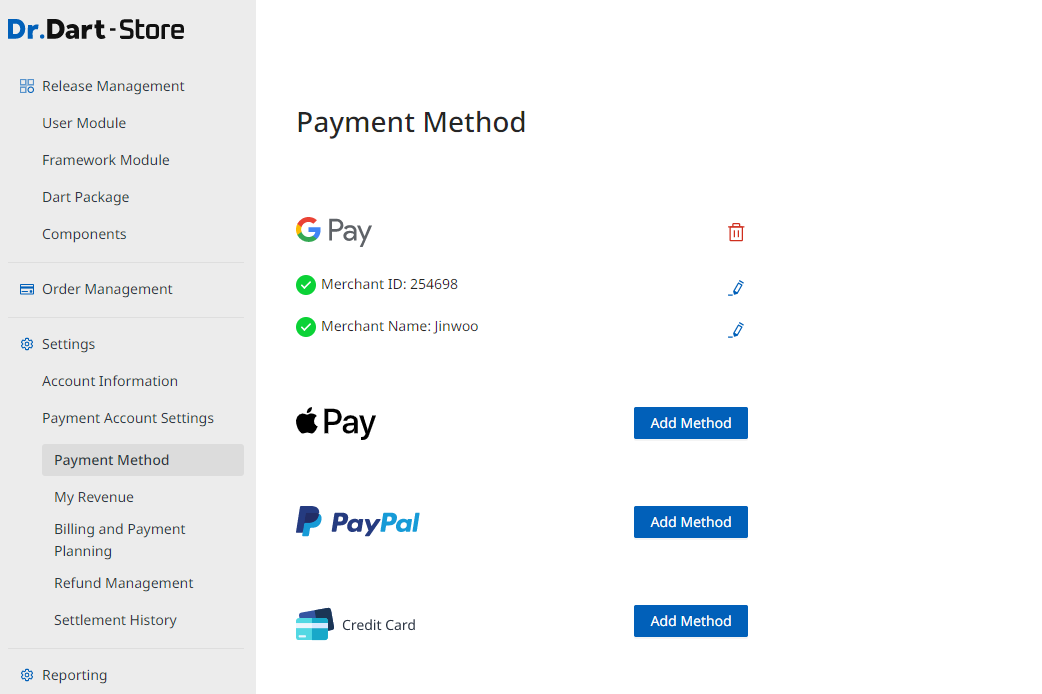Screen dimensions: 1042x694
Task: Open Billing and Payment Planning
Action: click(120, 540)
